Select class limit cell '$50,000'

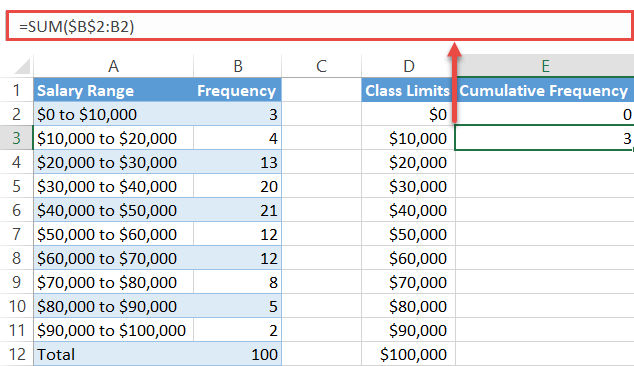408,234
